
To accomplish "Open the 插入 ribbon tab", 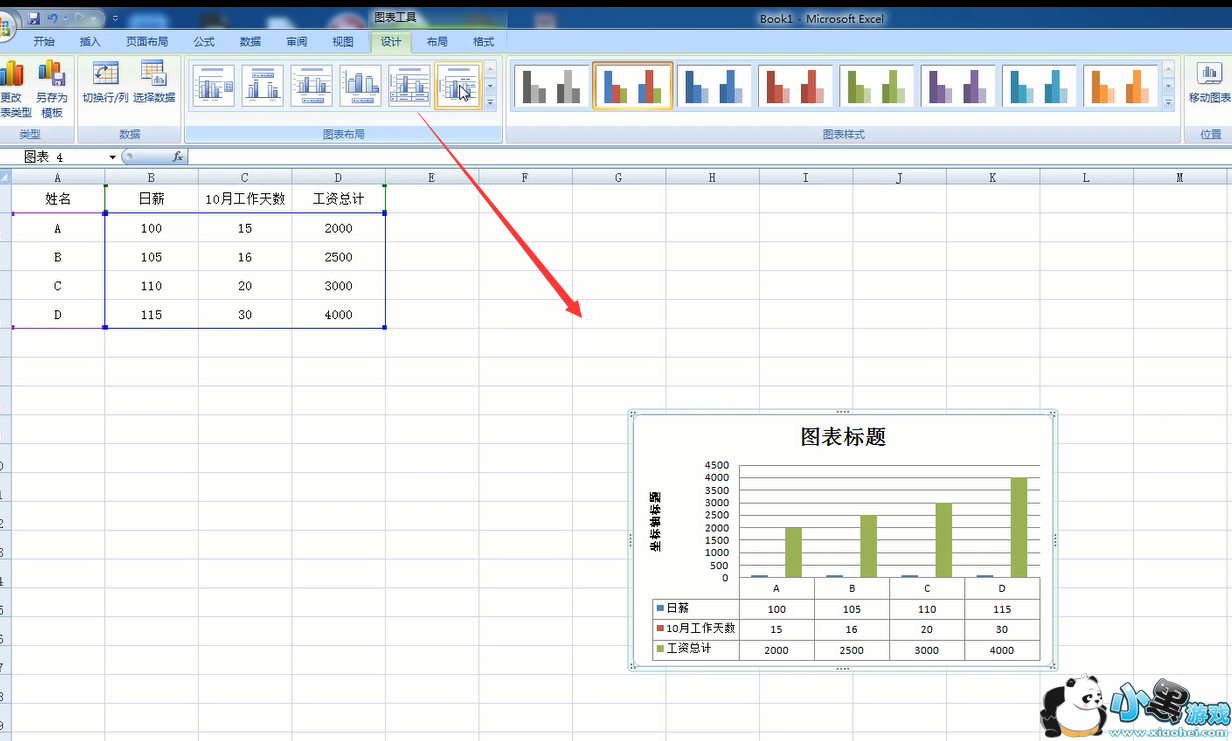I will coord(90,41).
